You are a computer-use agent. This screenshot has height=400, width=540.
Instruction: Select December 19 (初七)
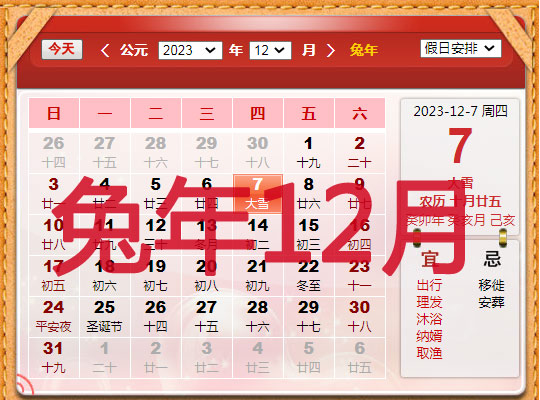[156, 276]
